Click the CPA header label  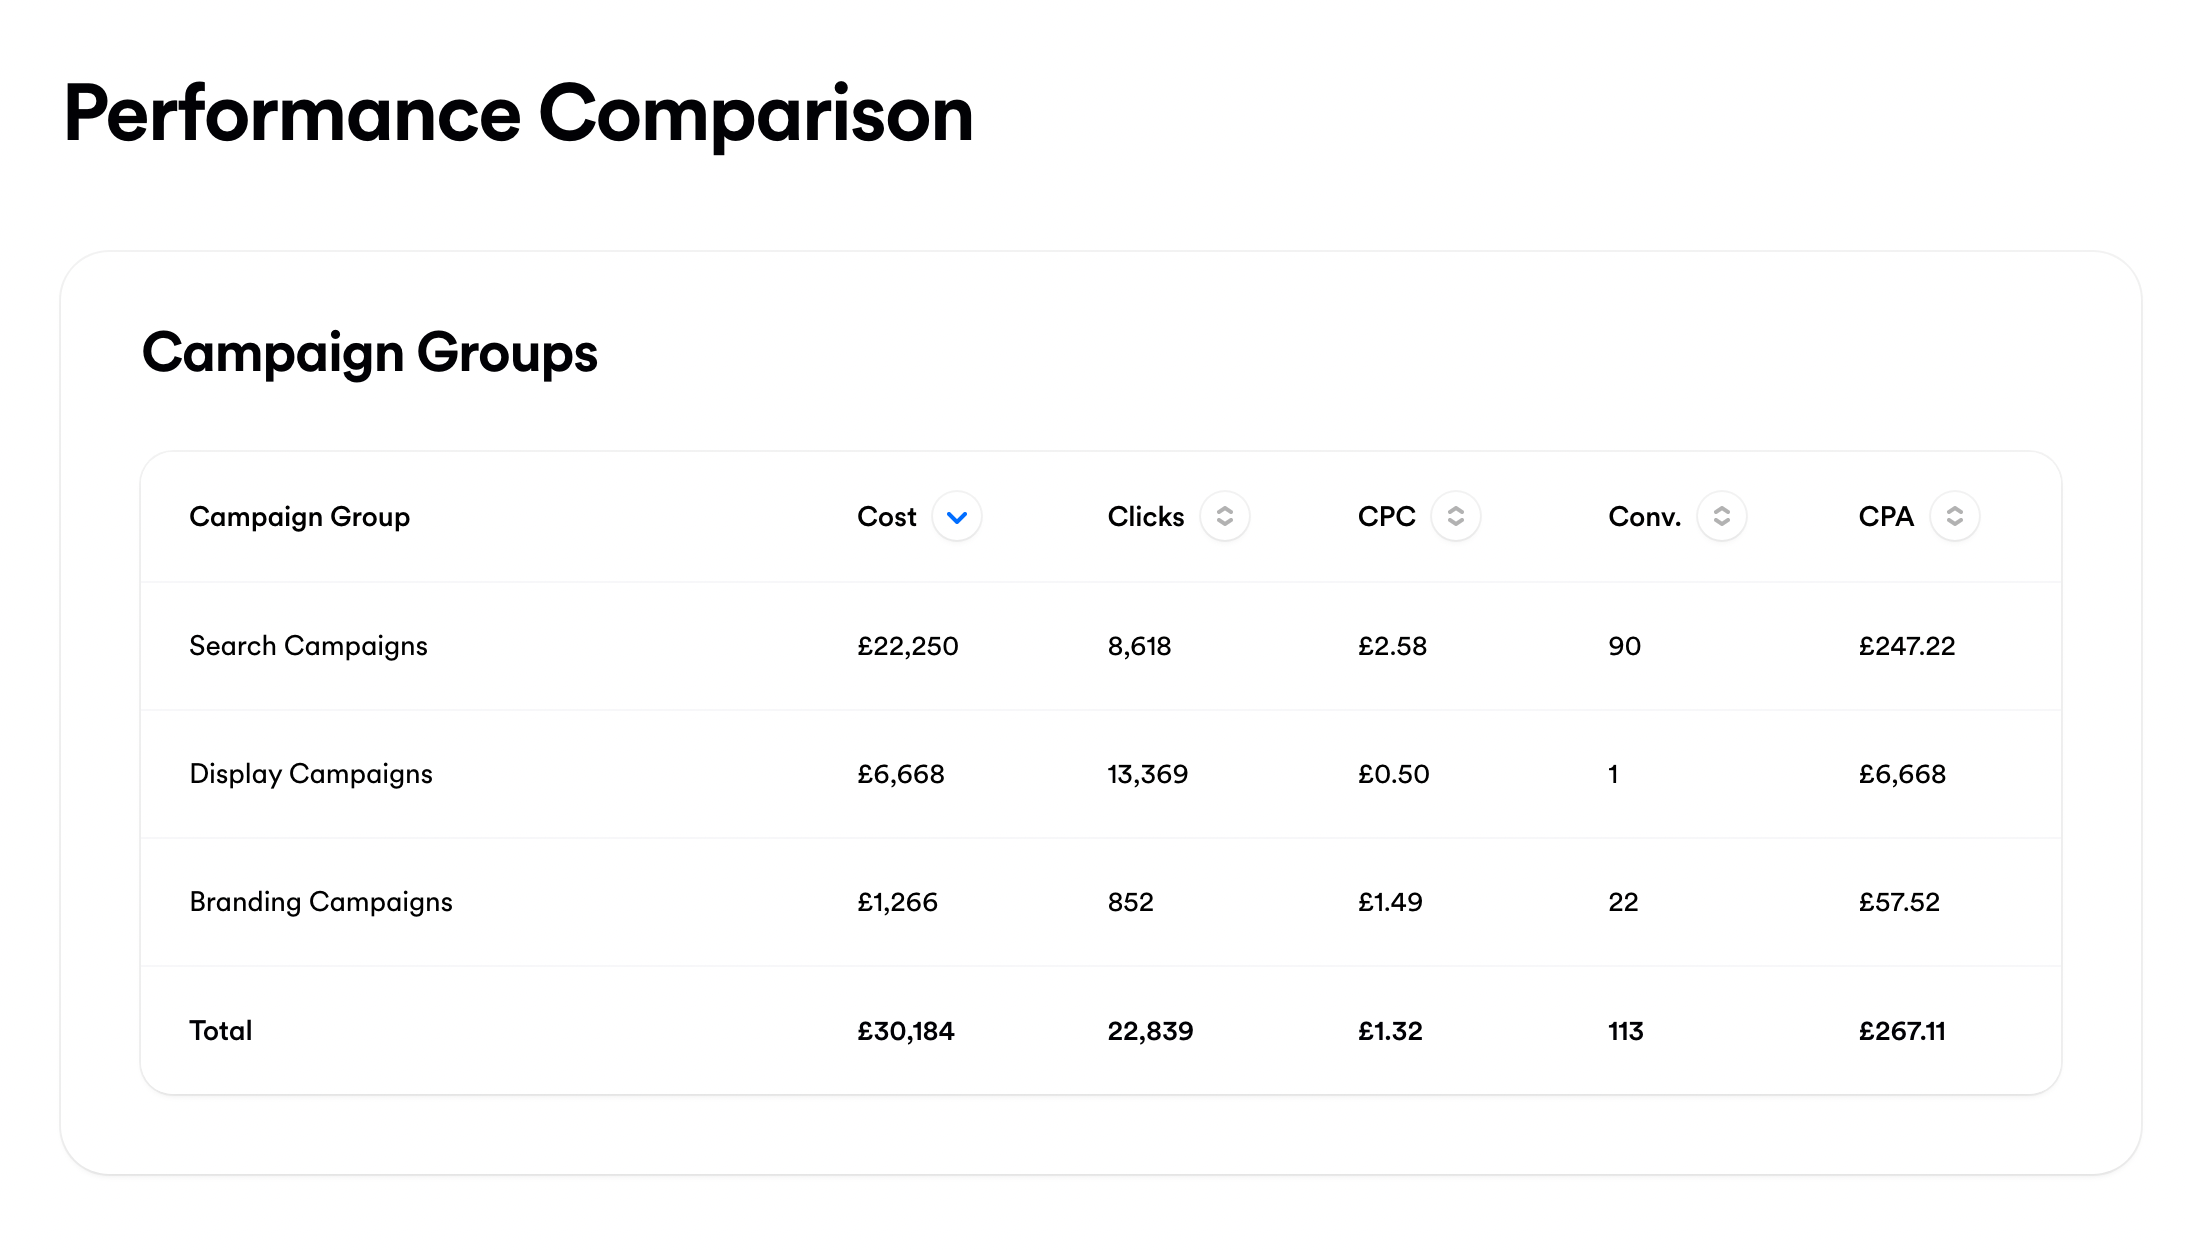pos(1885,517)
